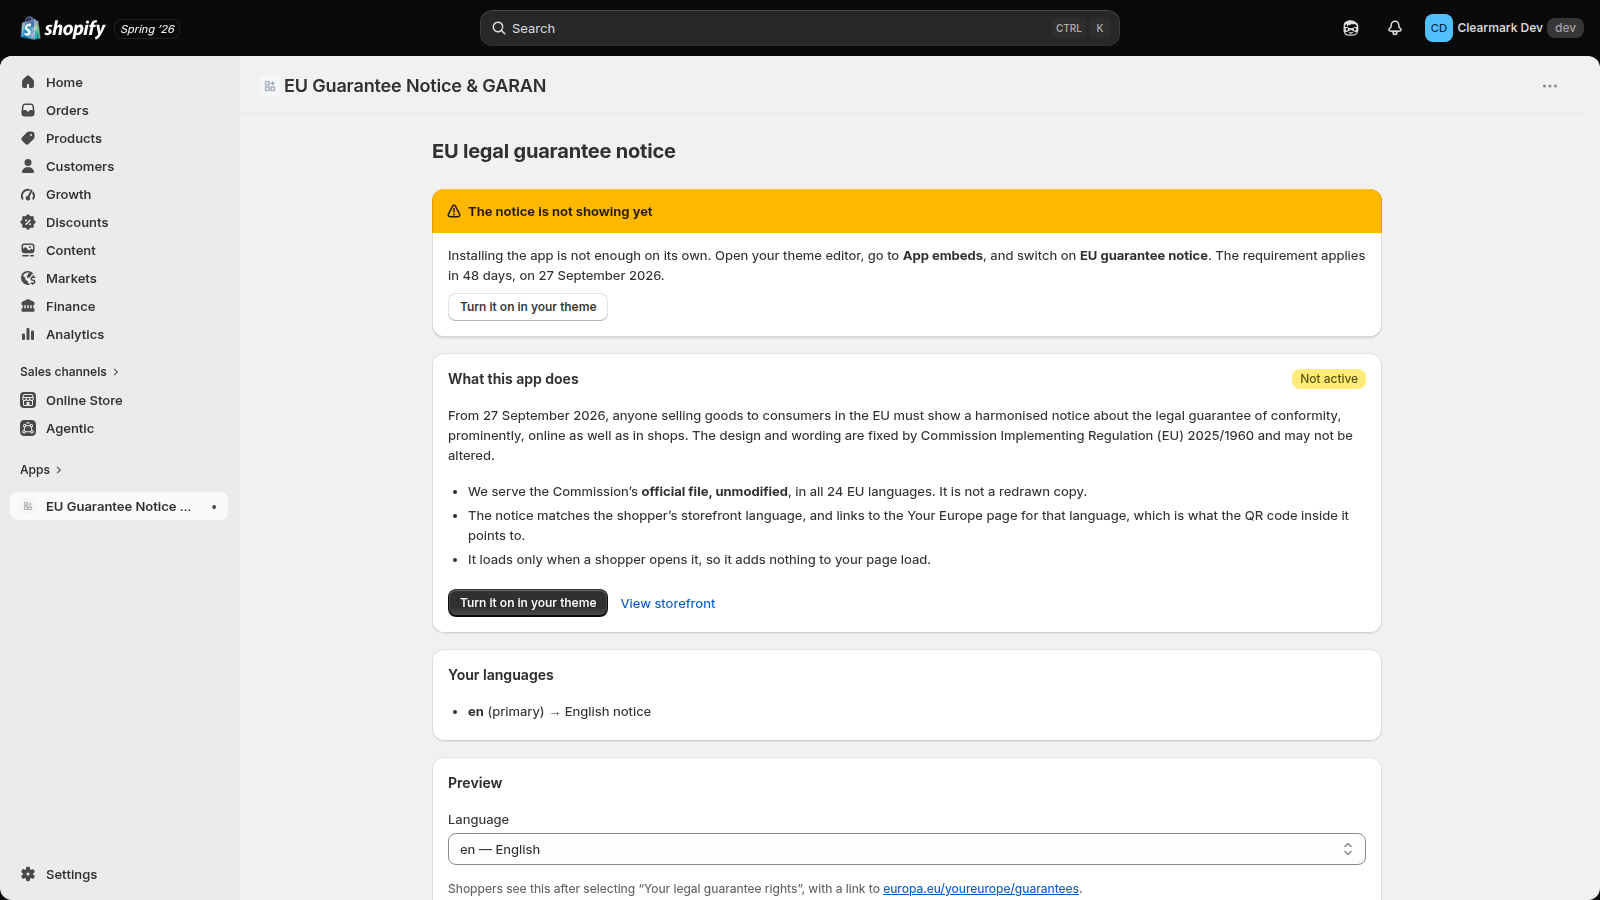Screen dimensions: 1600x900
Task: Open the Finance bank icon
Action: click(x=28, y=306)
